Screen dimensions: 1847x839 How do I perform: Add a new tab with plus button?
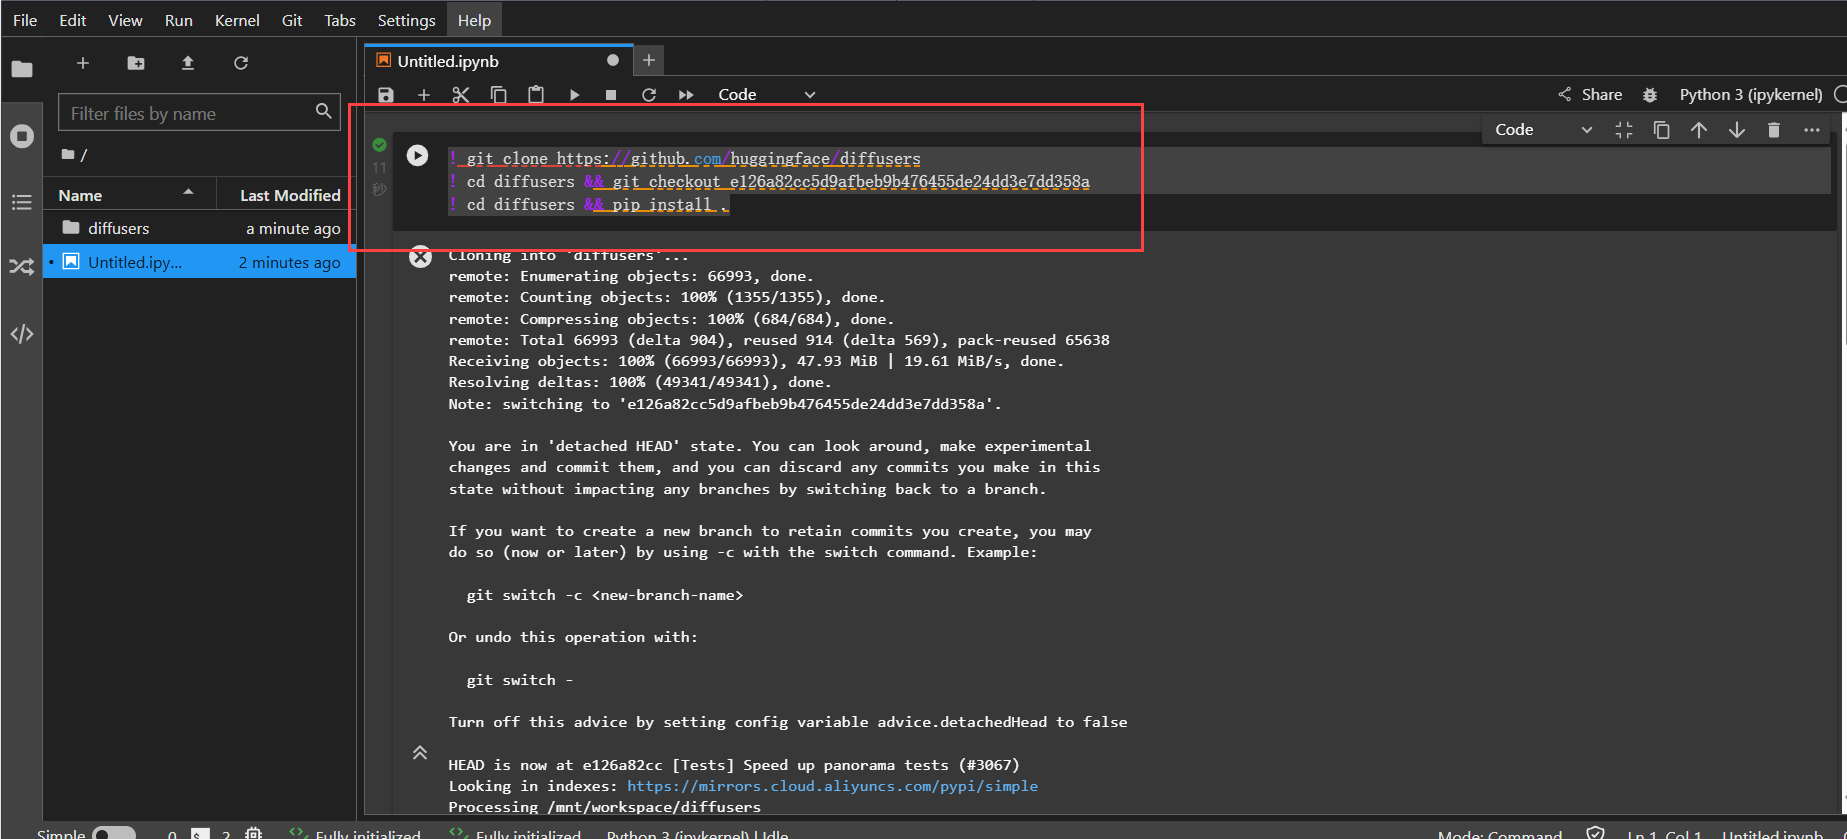(649, 61)
